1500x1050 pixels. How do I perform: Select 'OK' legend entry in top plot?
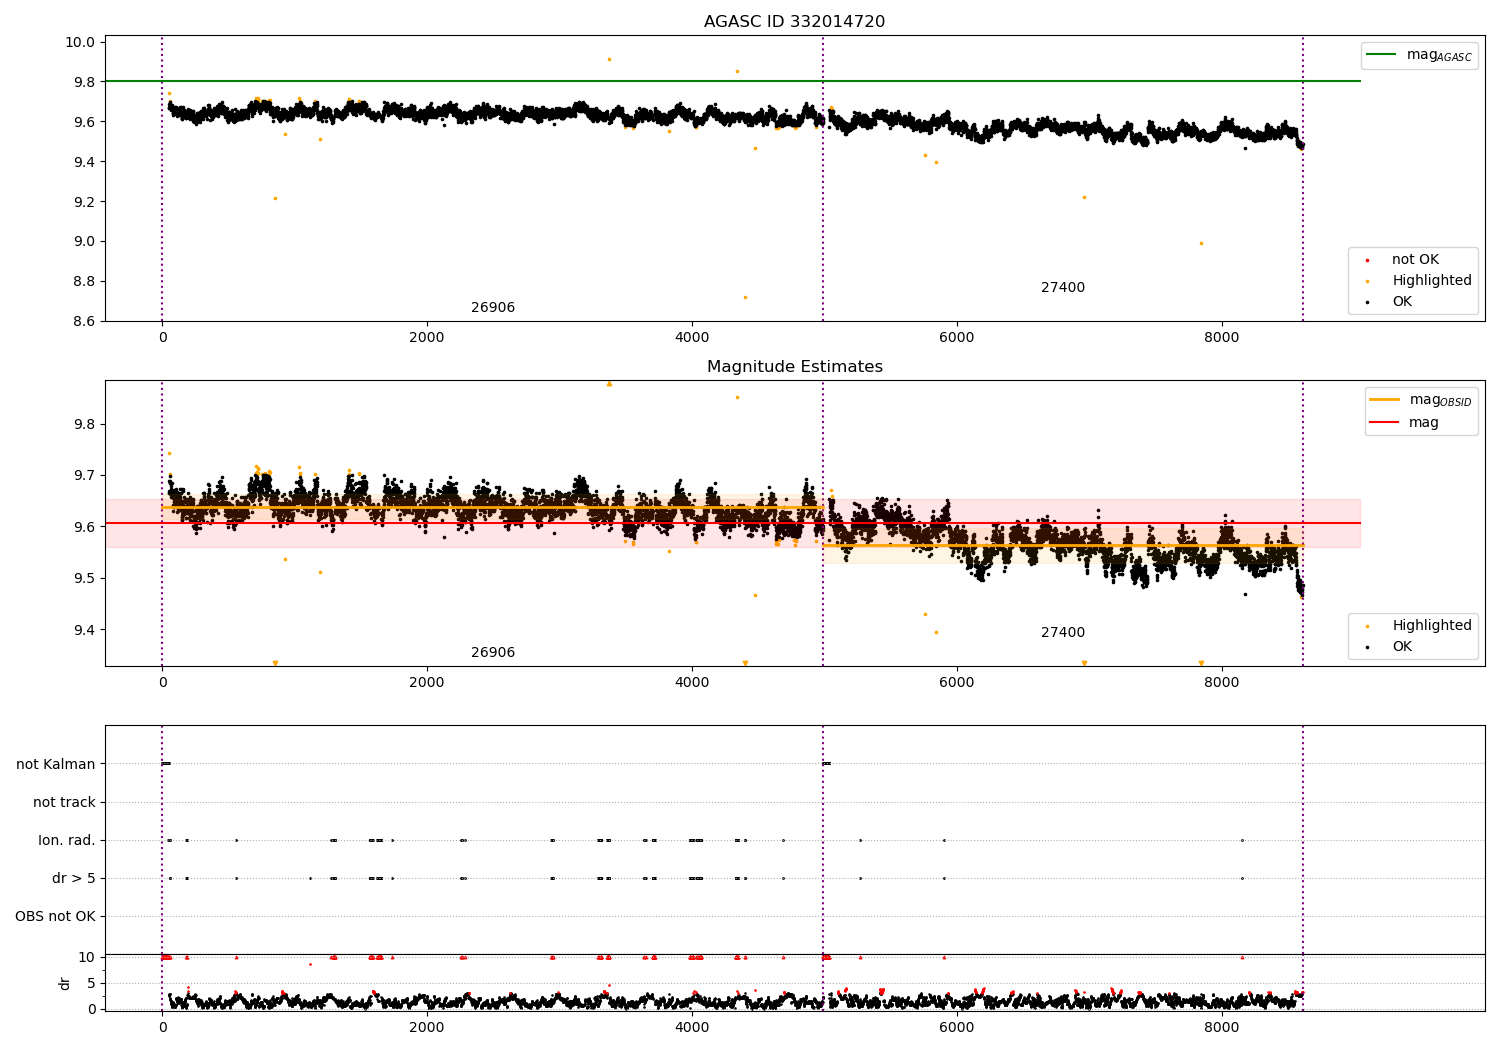pos(1402,302)
